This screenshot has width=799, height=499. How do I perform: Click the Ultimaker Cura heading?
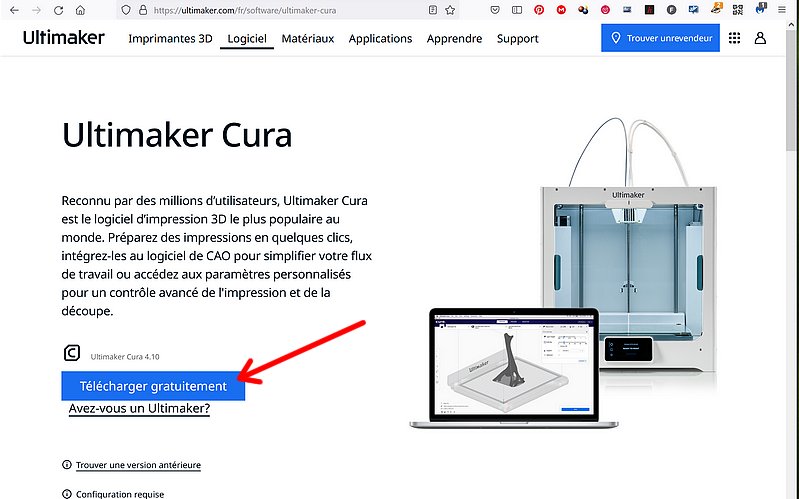[x=177, y=135]
